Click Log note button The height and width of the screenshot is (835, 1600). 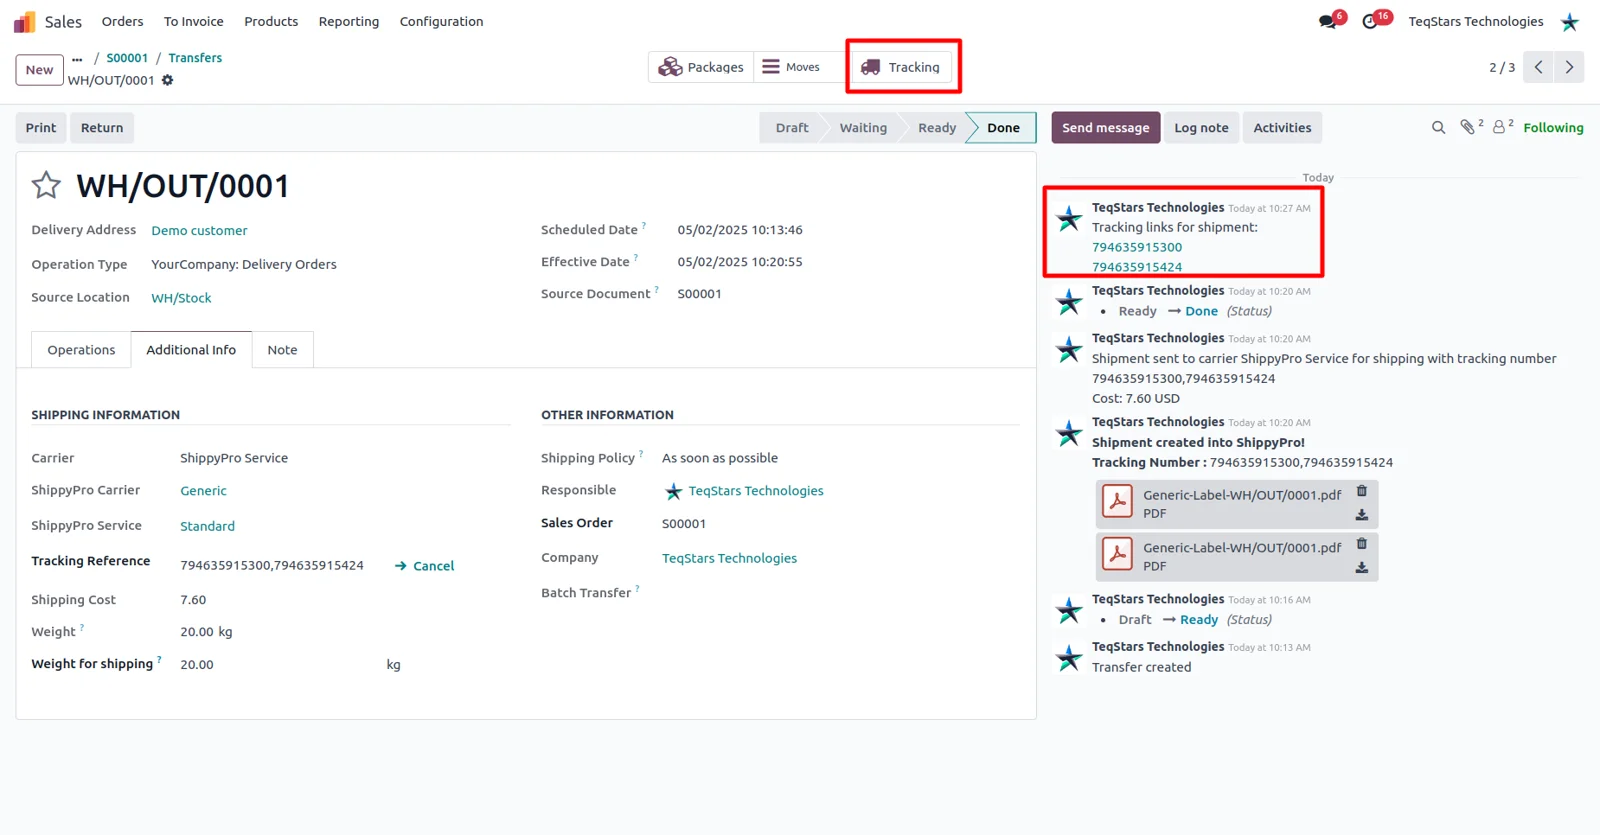[x=1201, y=128]
